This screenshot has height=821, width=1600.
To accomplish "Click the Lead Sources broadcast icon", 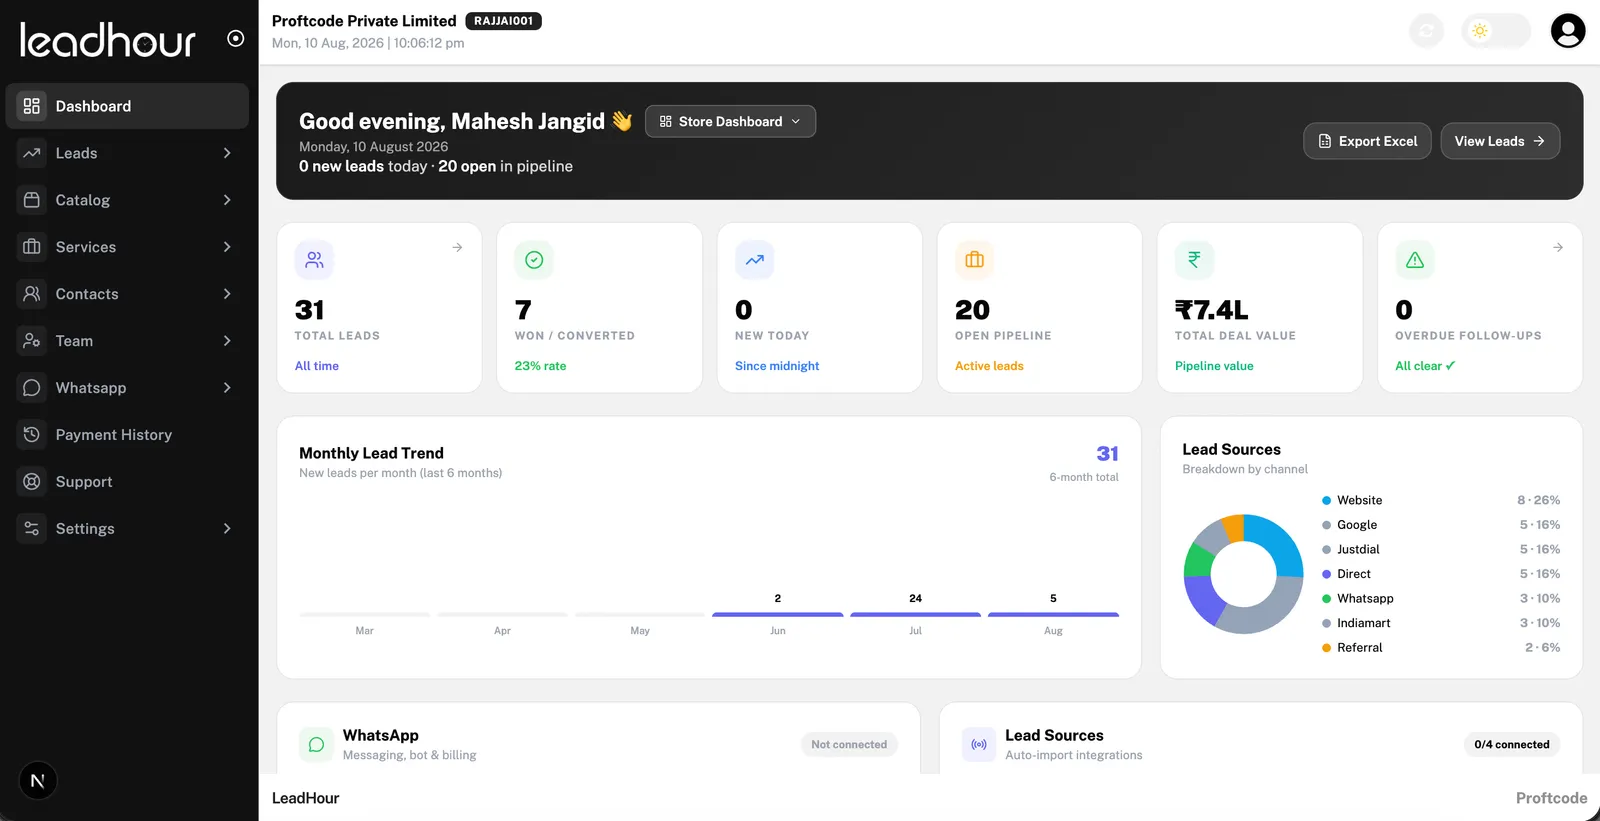I will (x=979, y=744).
